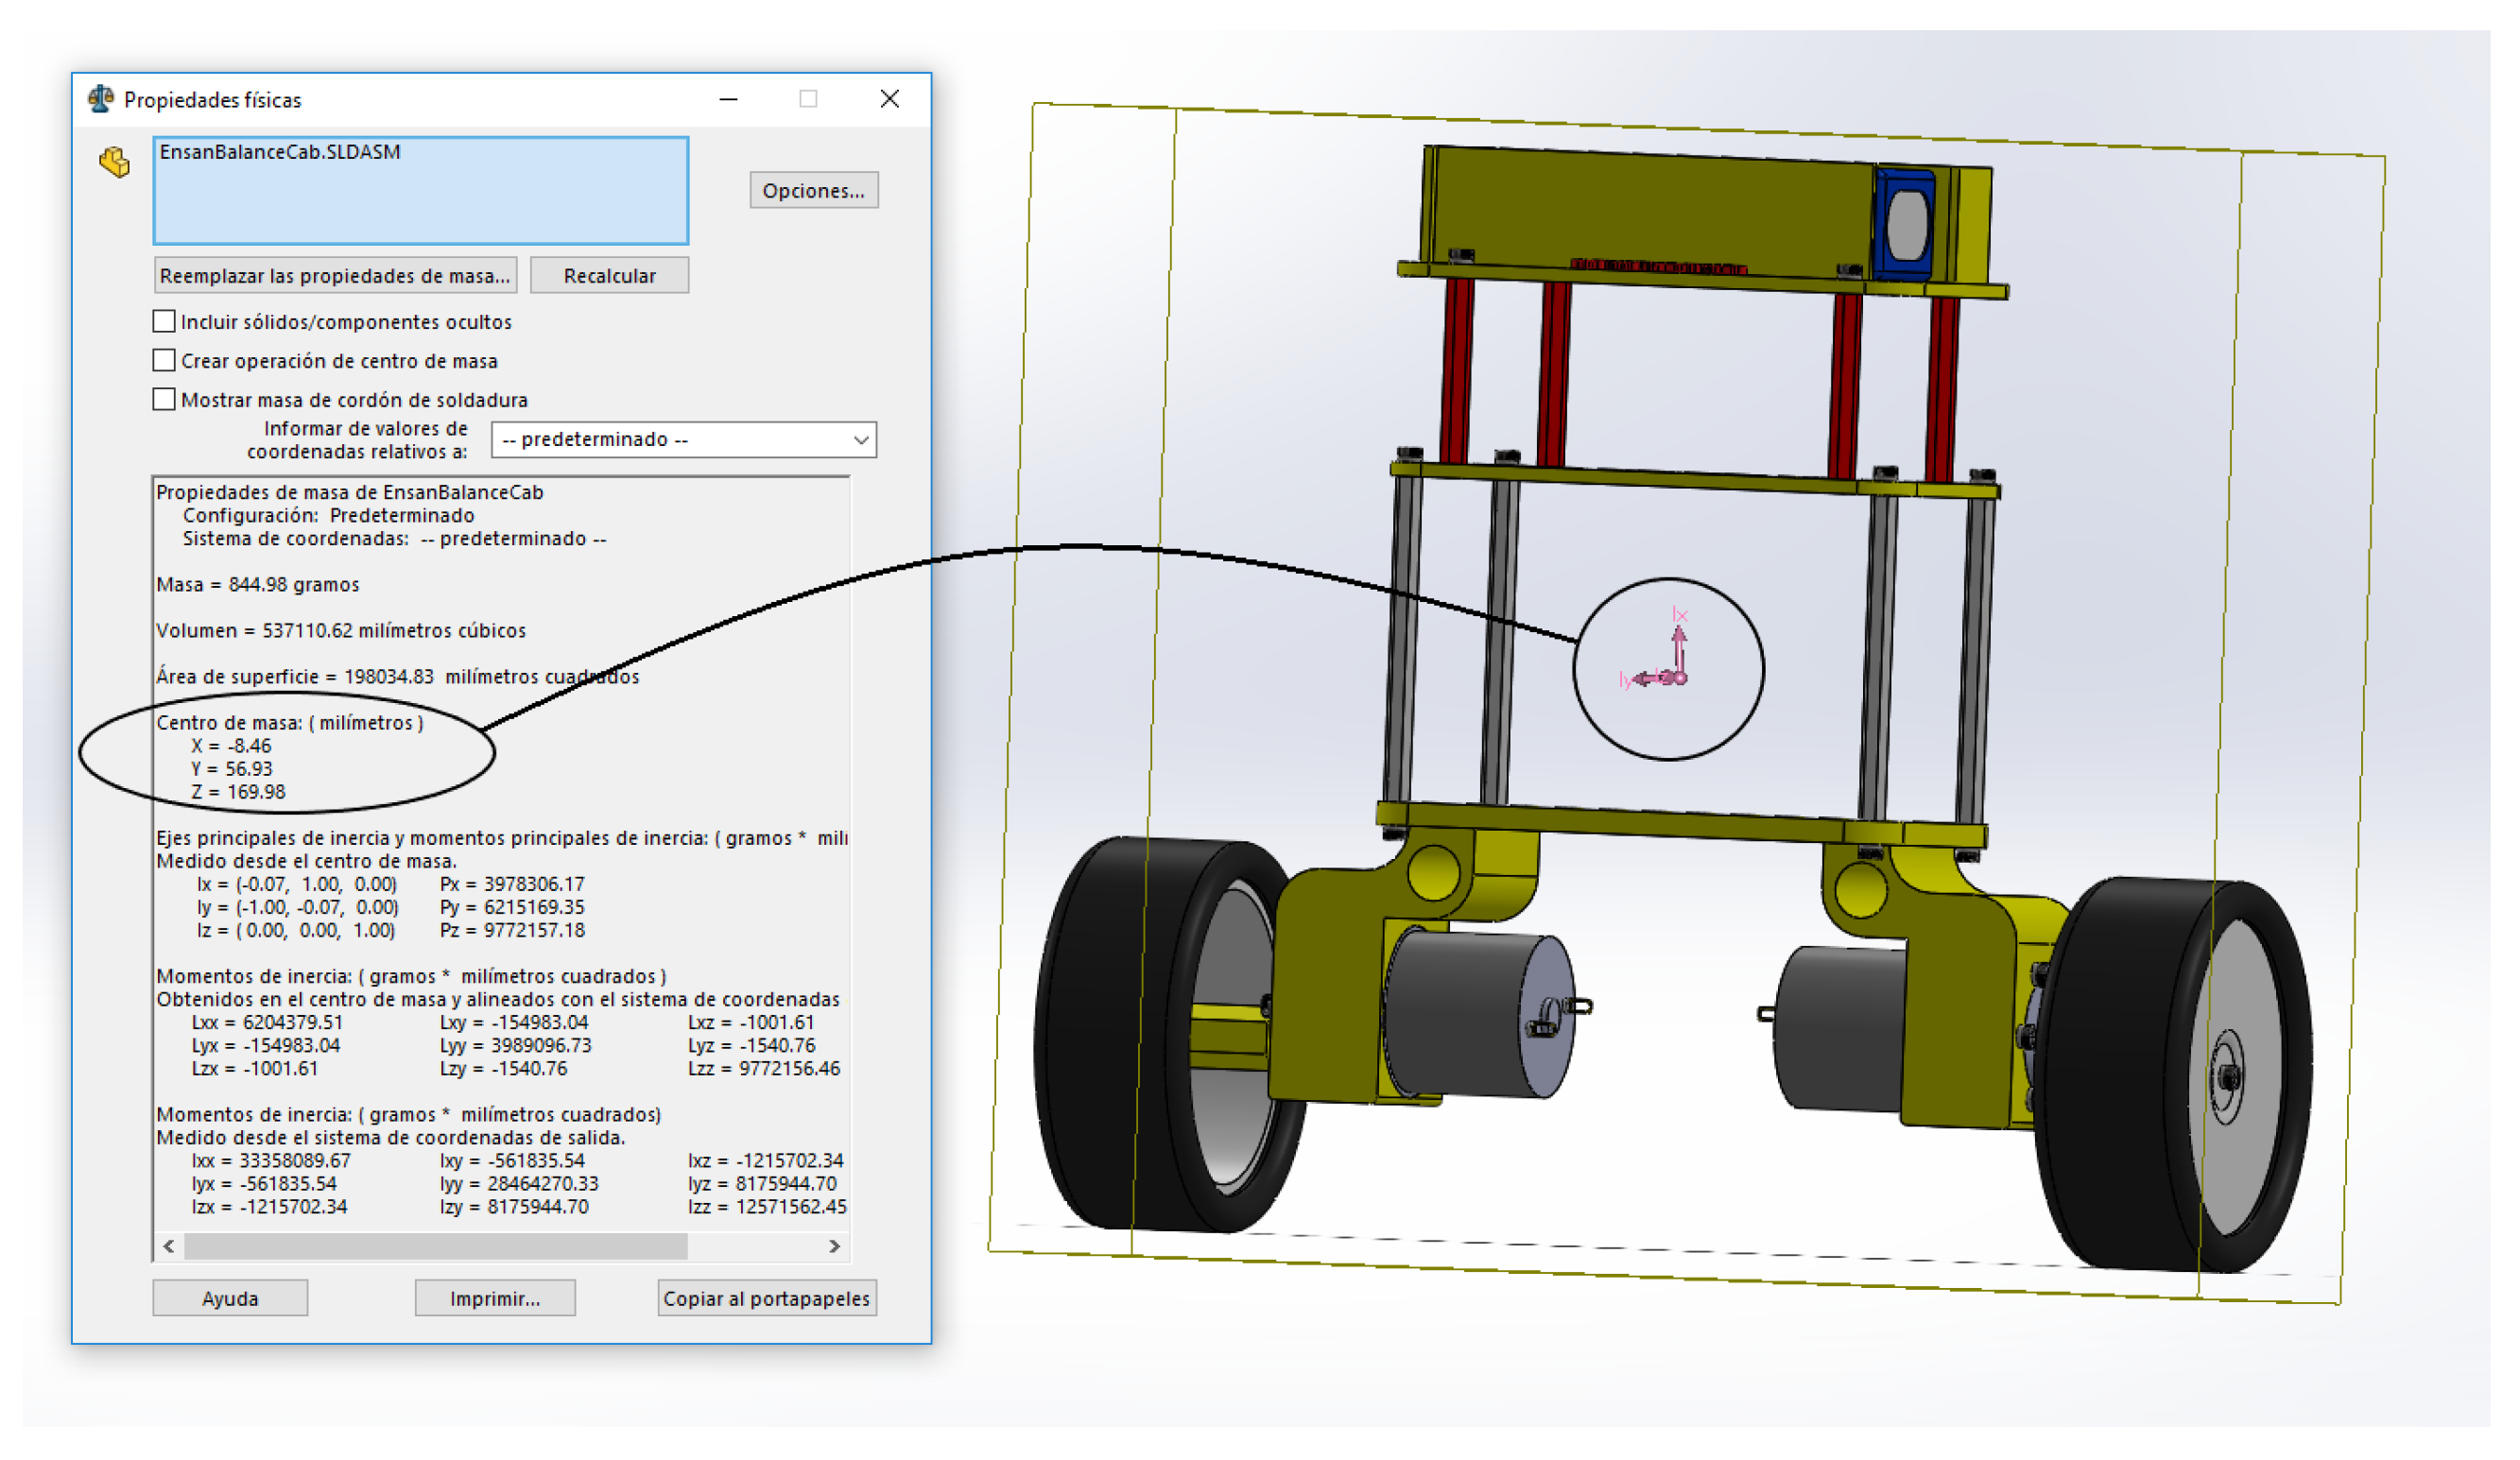
Task: Click the X = -8.46 value
Action: (232, 745)
